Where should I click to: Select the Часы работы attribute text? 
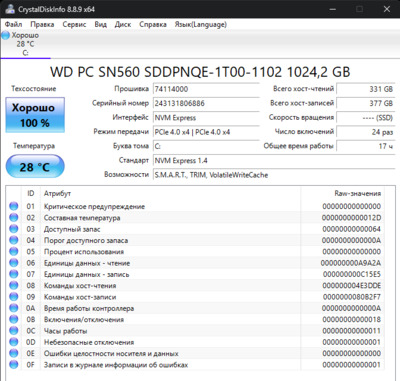pos(65,331)
